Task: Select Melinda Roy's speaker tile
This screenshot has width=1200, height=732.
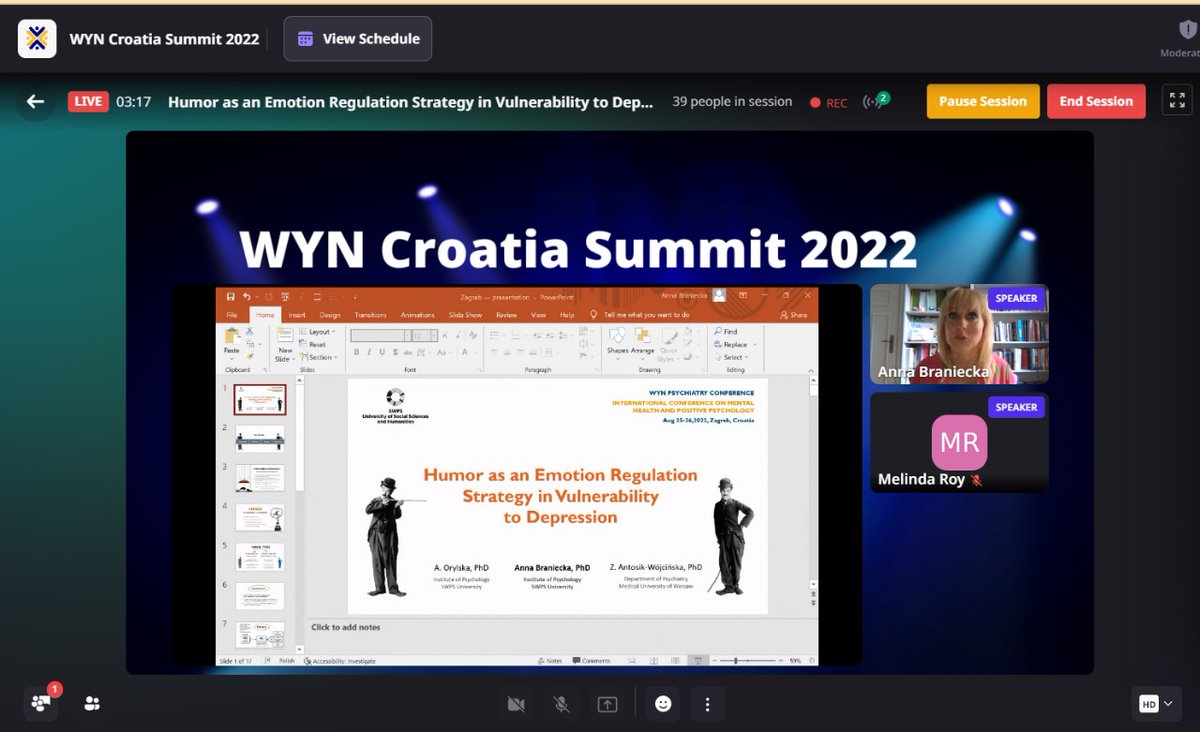Action: click(x=959, y=442)
